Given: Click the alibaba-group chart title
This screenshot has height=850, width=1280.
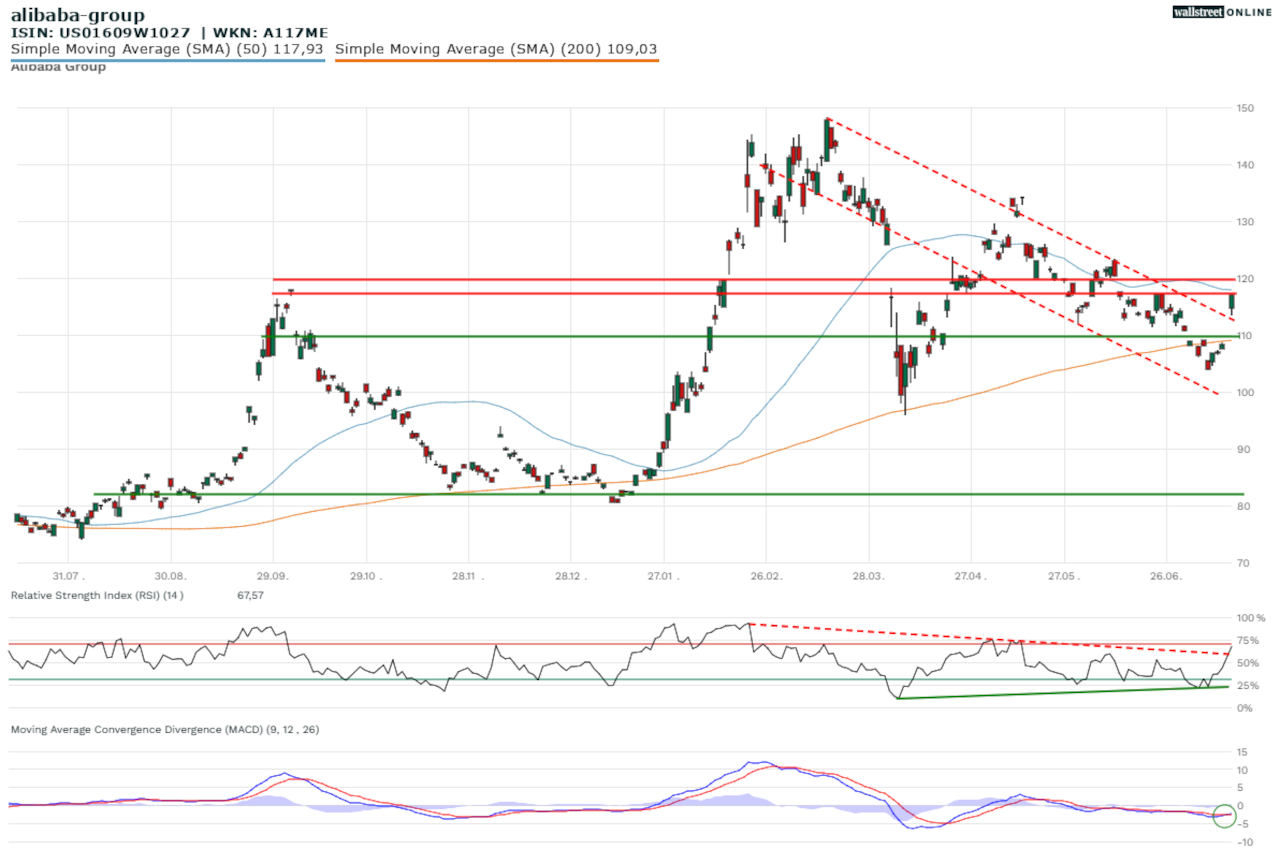Looking at the screenshot, I should click(77, 15).
